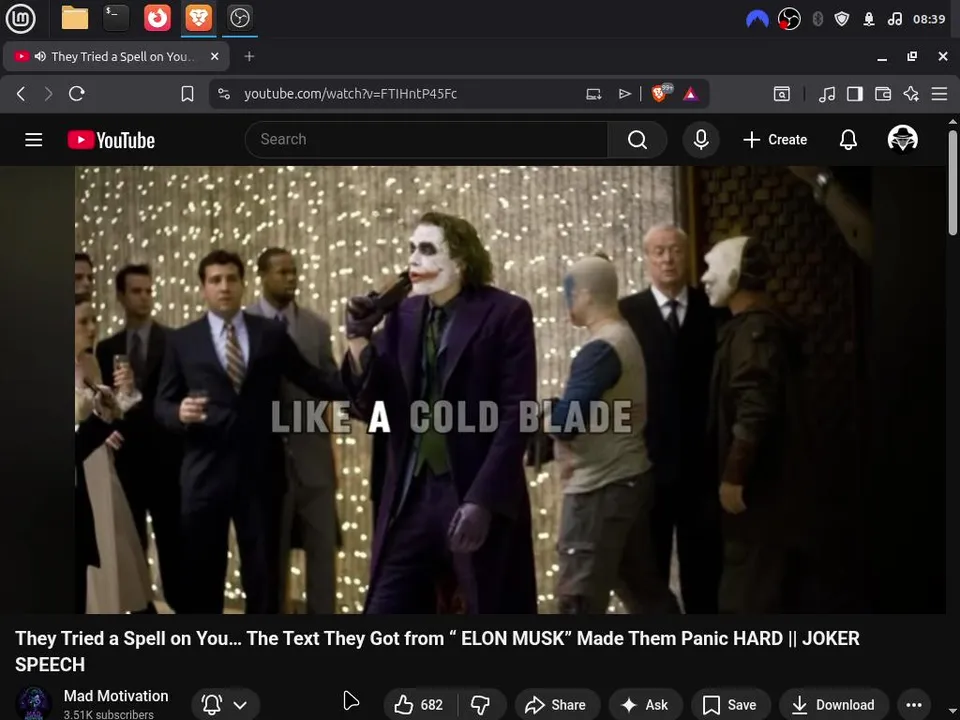Open the Brave Shields lion icon

[661, 93]
